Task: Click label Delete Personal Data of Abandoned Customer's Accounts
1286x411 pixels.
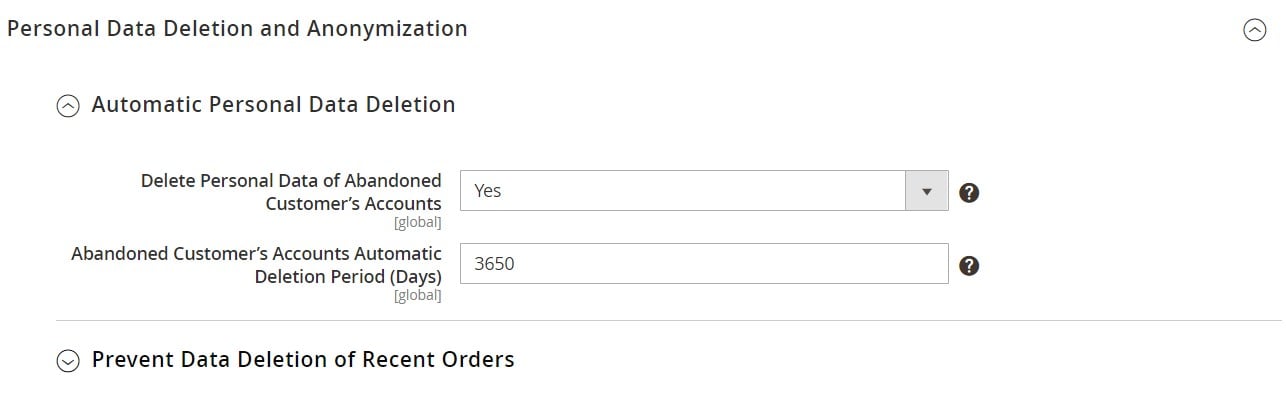Action: [291, 192]
